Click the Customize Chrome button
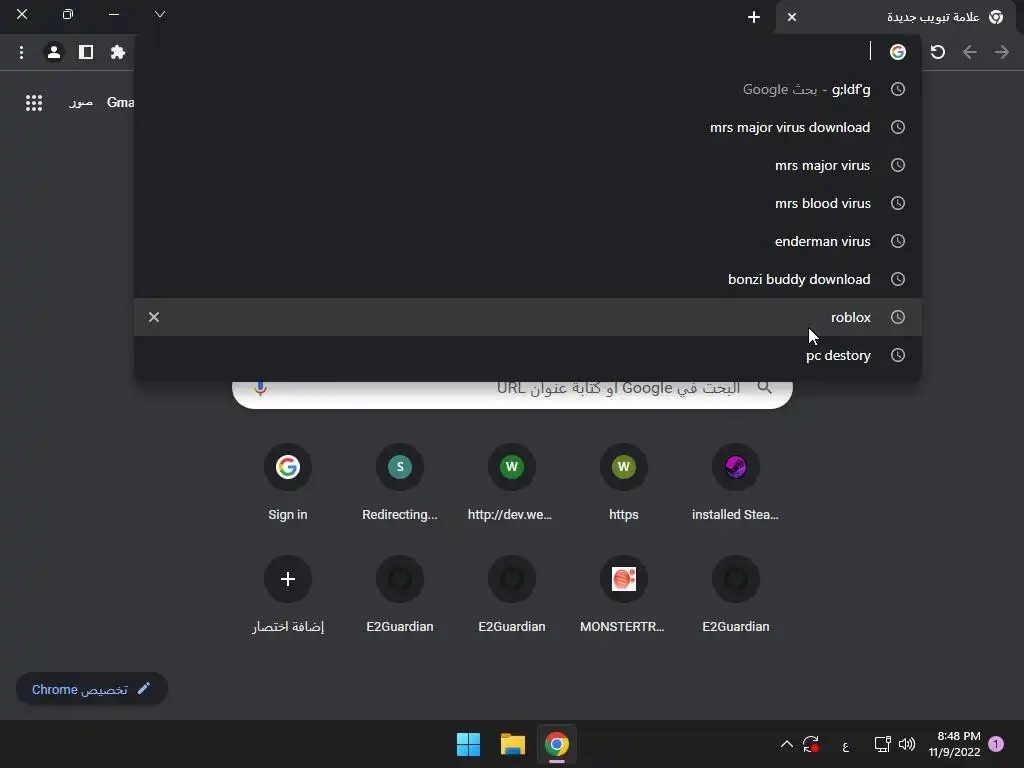 point(91,689)
